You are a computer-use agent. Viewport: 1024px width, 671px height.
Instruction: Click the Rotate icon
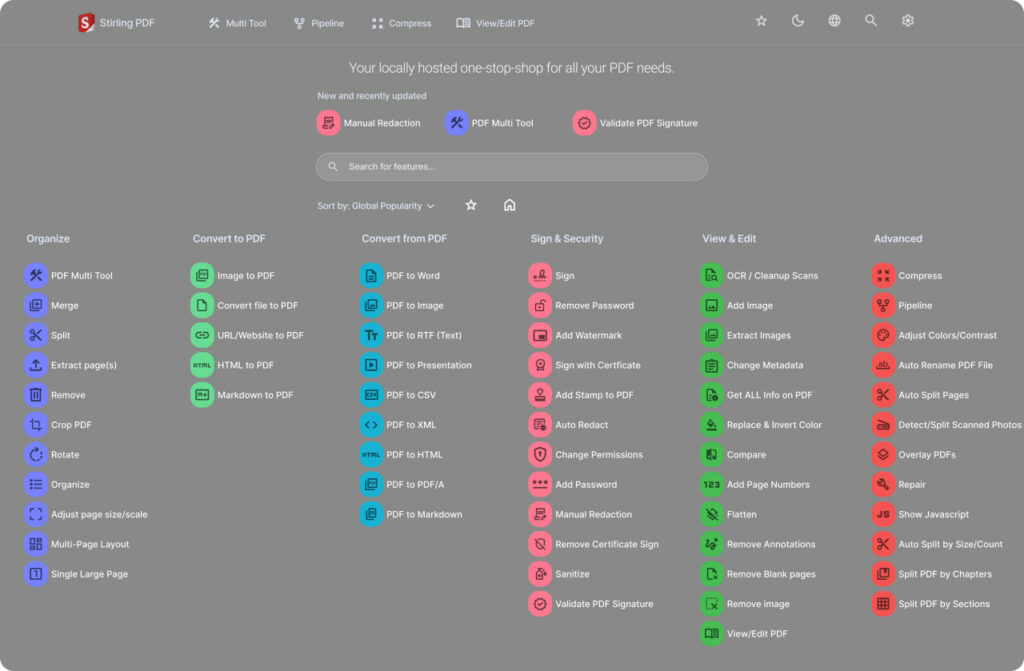[36, 455]
